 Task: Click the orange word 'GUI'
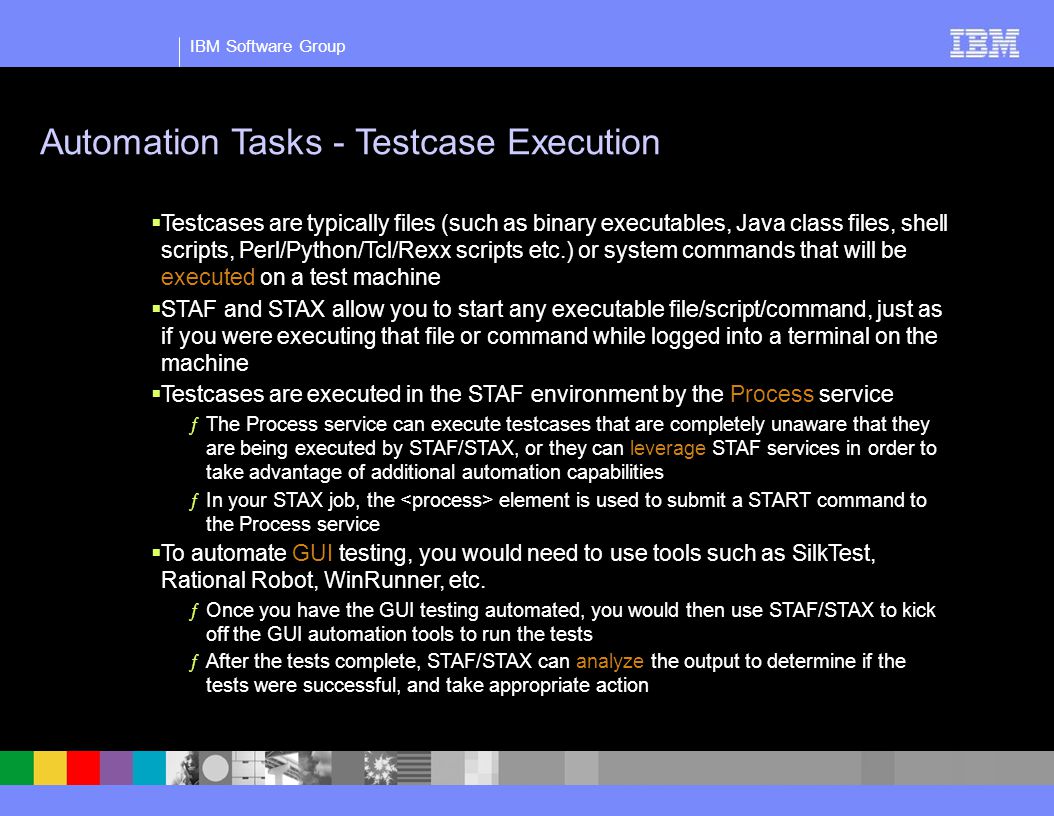[313, 553]
